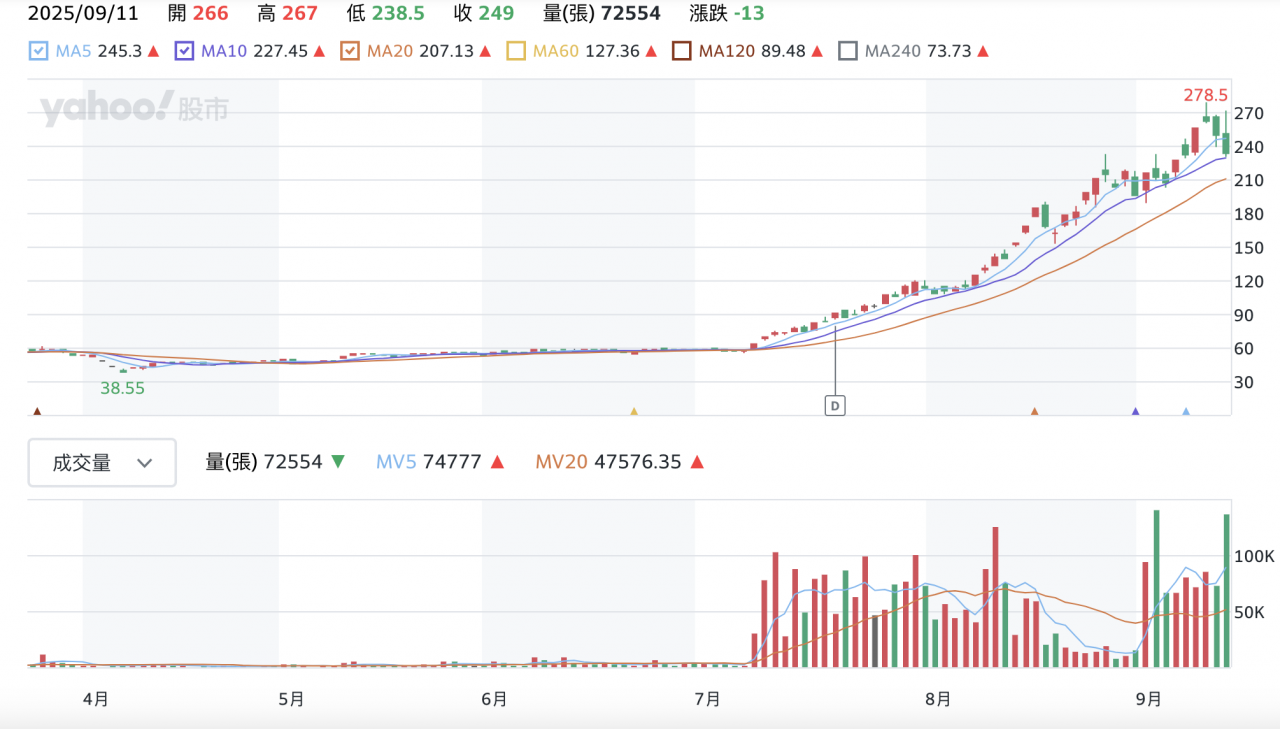Click the D dividend marker on chart

tap(834, 405)
